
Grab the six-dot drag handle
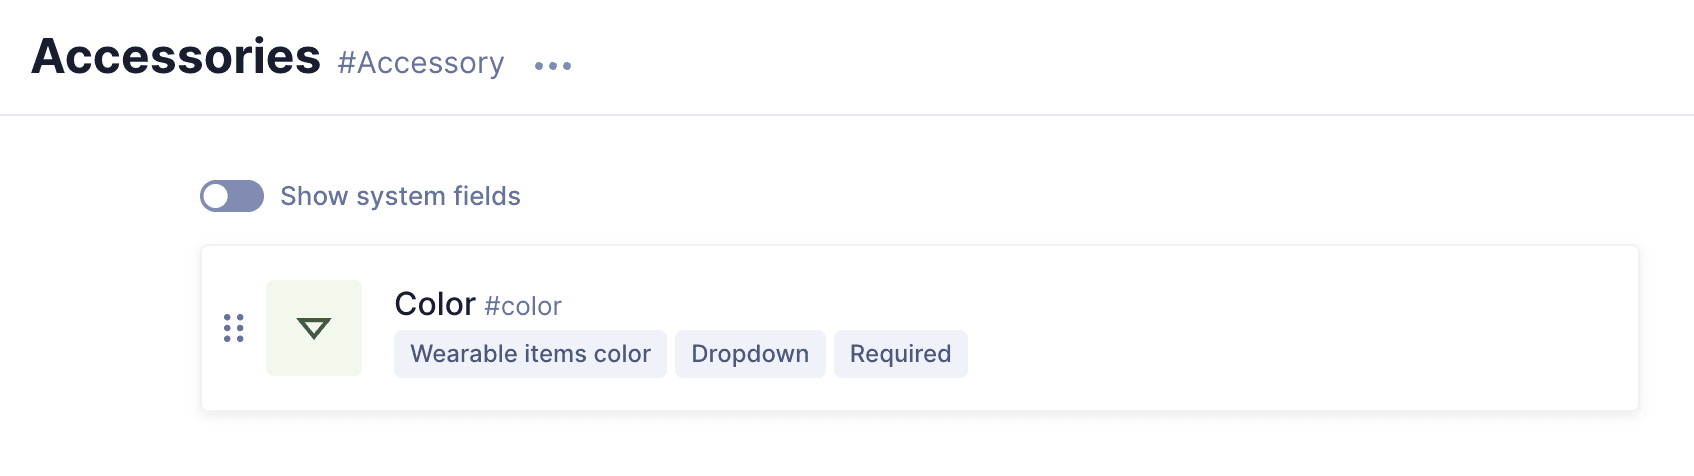(234, 328)
